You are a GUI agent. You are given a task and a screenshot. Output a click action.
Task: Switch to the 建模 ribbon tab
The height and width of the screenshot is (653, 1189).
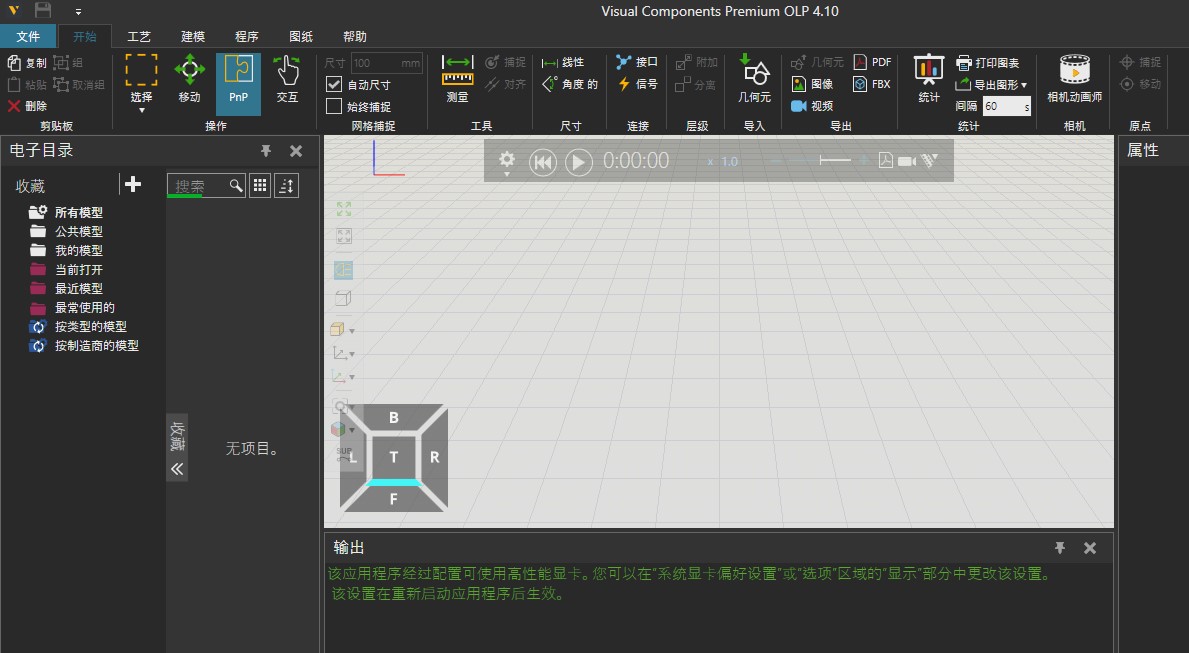pyautogui.click(x=192, y=37)
